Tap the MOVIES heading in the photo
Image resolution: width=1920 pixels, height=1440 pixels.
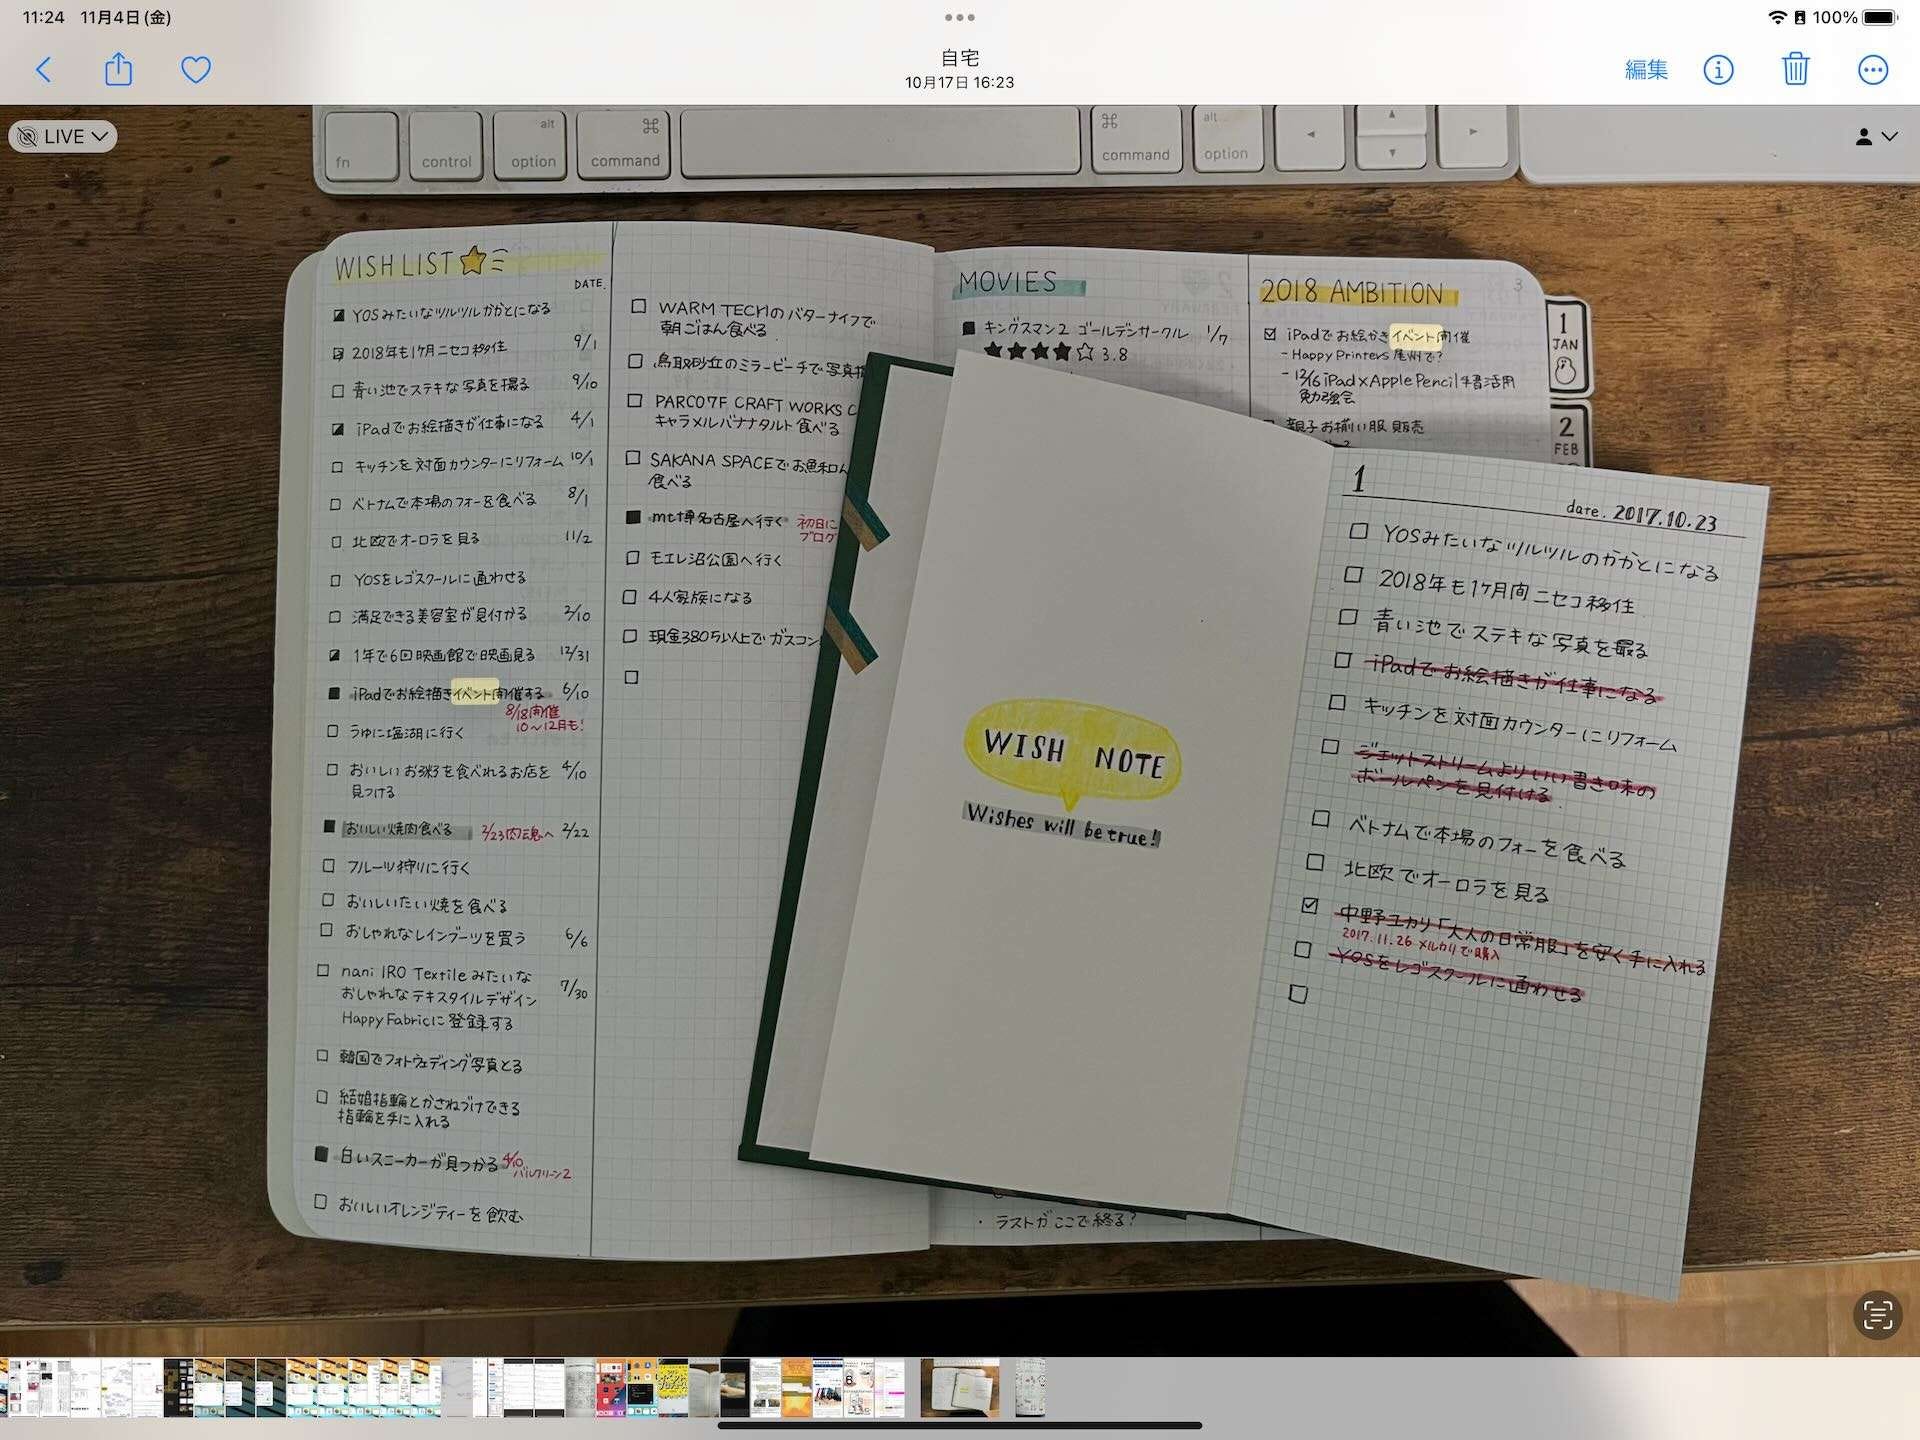point(1008,283)
